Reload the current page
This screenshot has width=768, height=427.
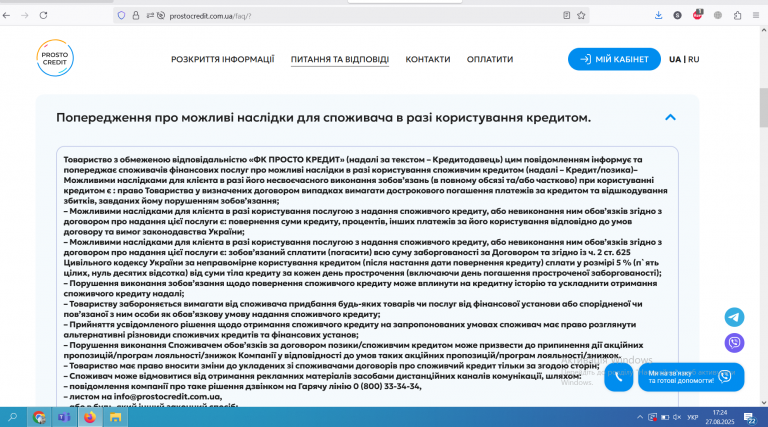44,16
